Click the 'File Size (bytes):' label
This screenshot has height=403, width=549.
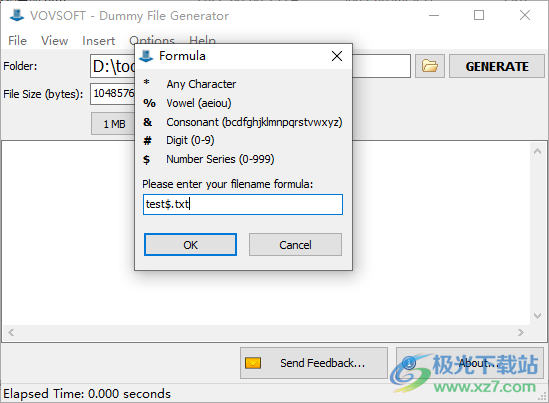click(x=43, y=94)
